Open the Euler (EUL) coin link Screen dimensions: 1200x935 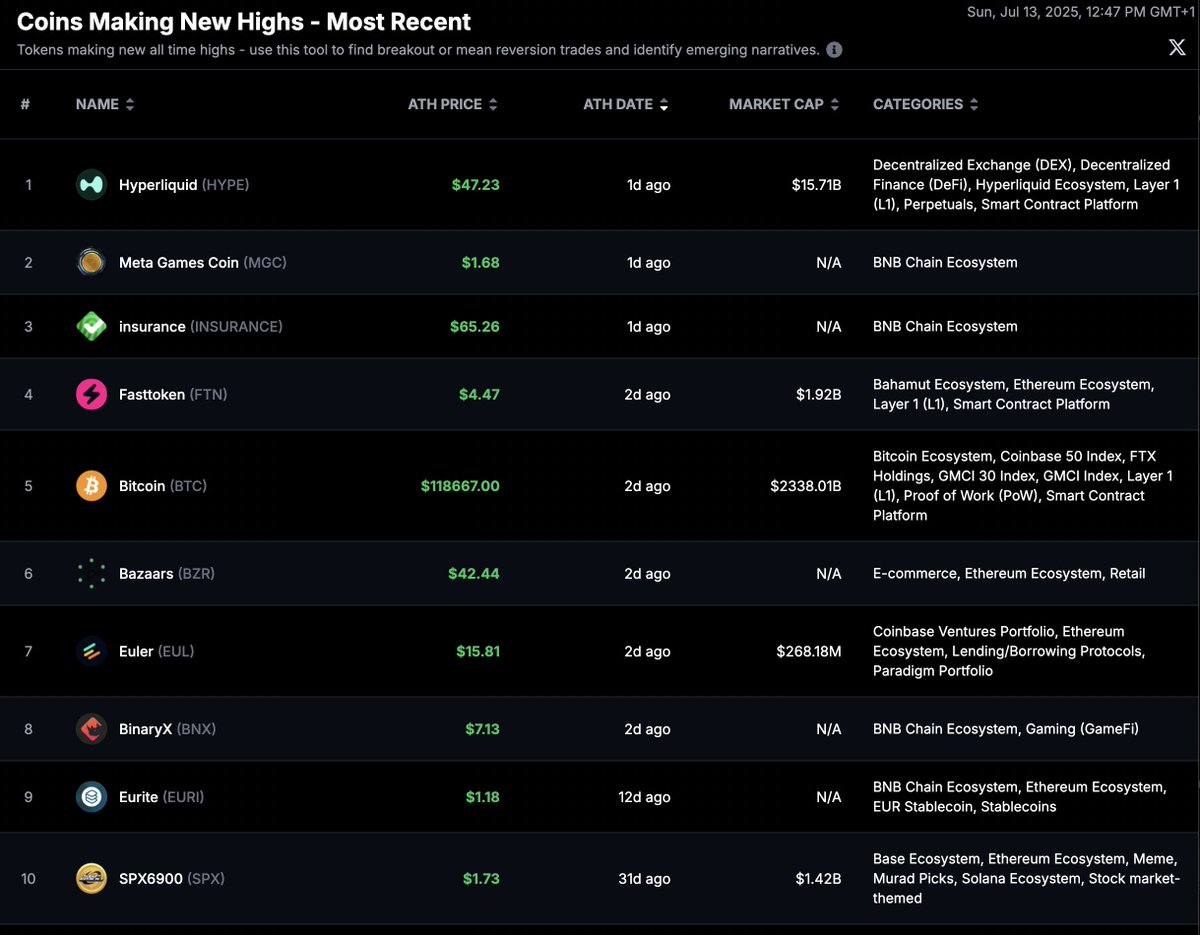click(157, 652)
